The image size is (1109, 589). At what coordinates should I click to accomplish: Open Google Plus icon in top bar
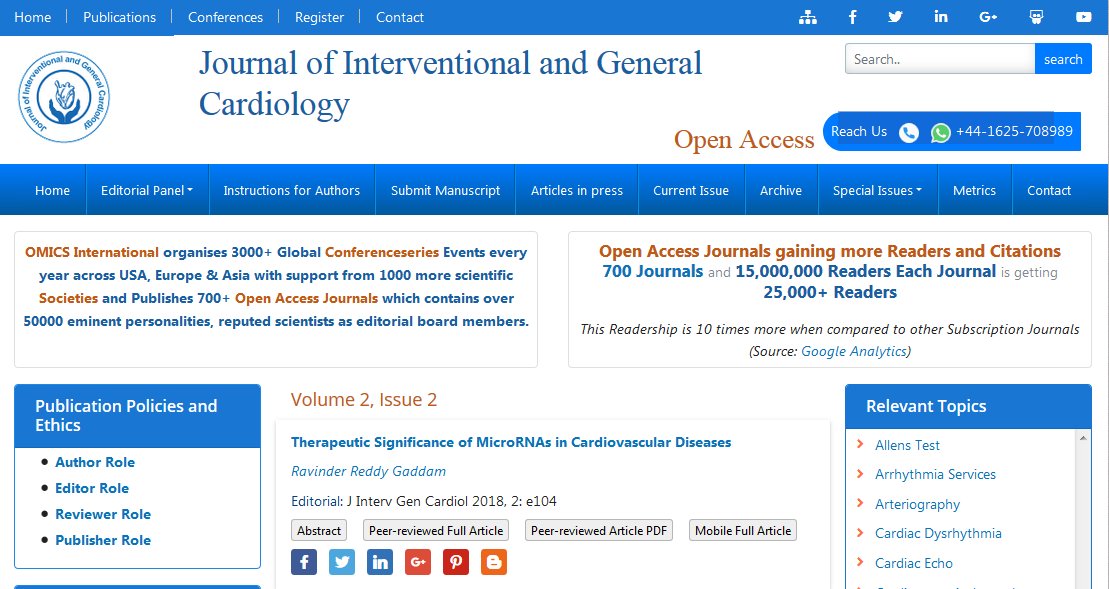[988, 17]
